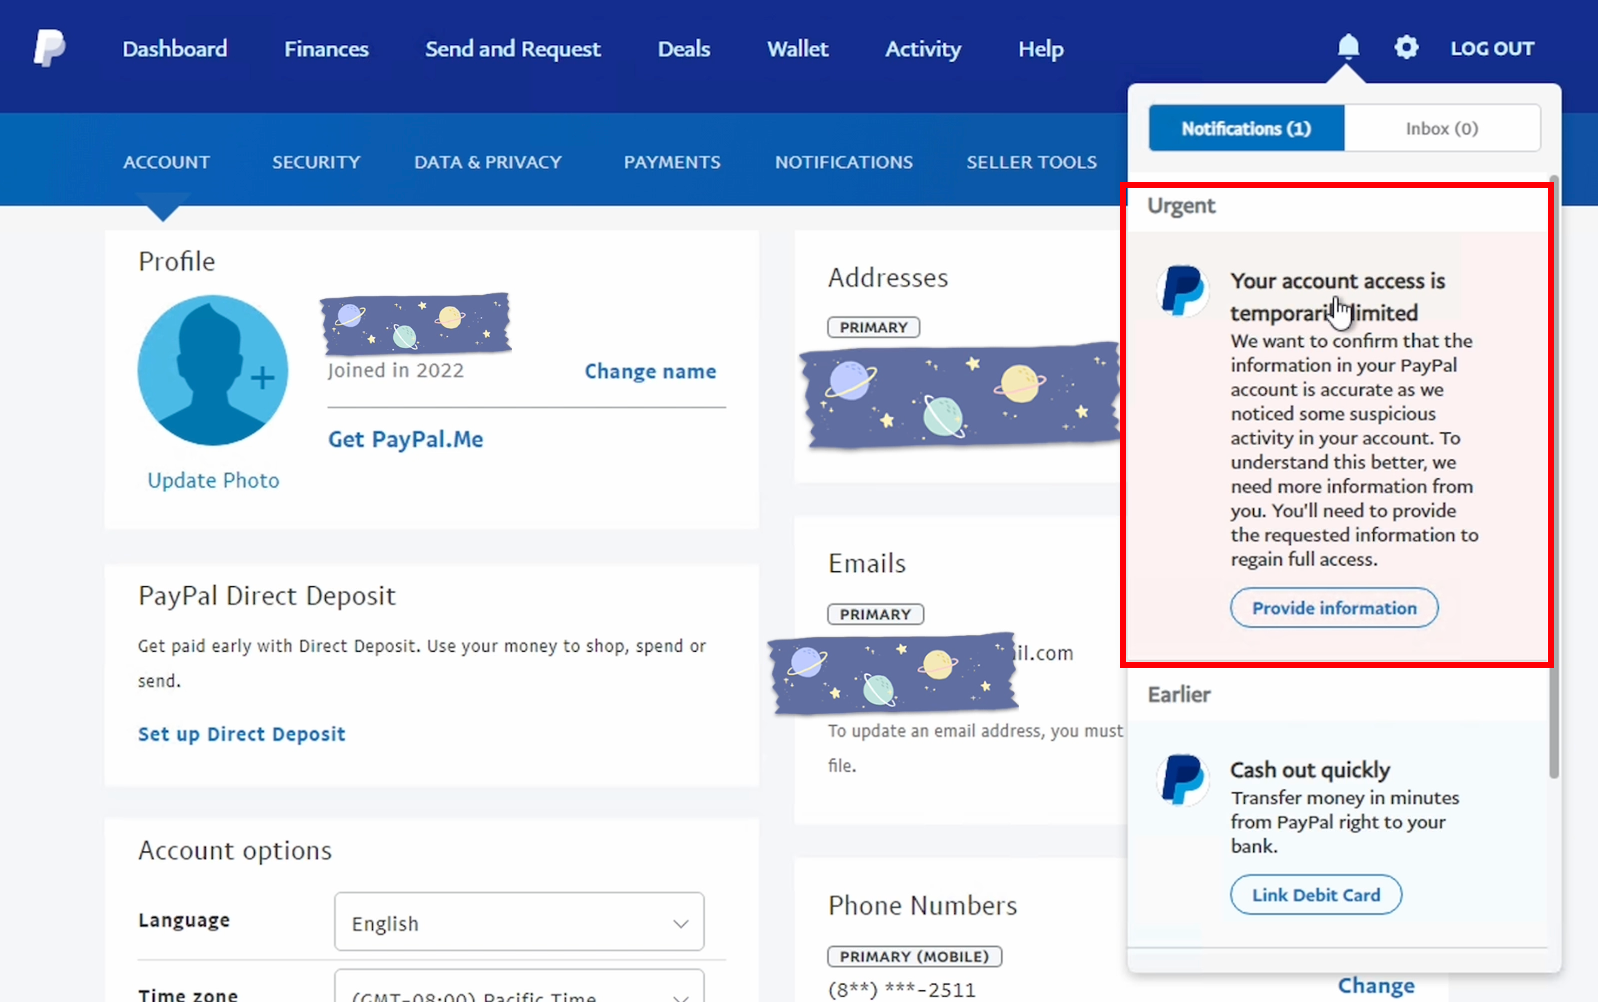Click the notification panel scrollbar
The height and width of the screenshot is (1002, 1598).
click(x=1553, y=480)
